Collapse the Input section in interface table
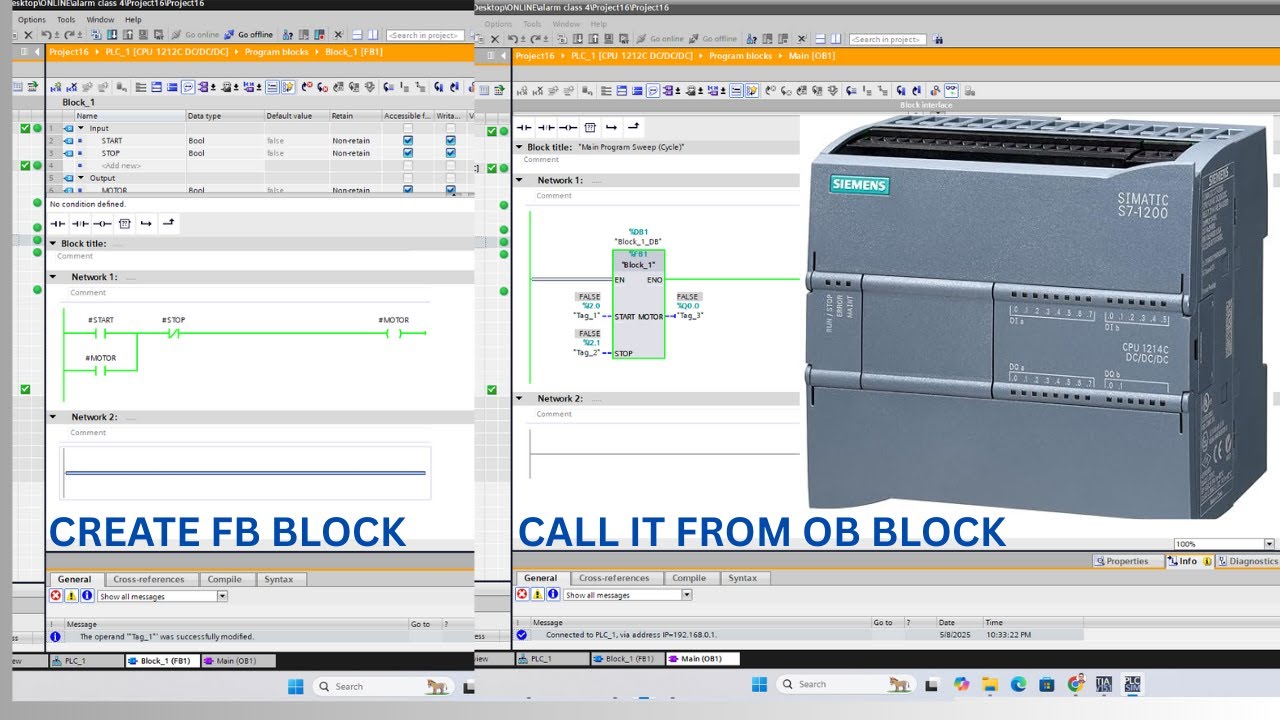1280x720 pixels. 81,128
